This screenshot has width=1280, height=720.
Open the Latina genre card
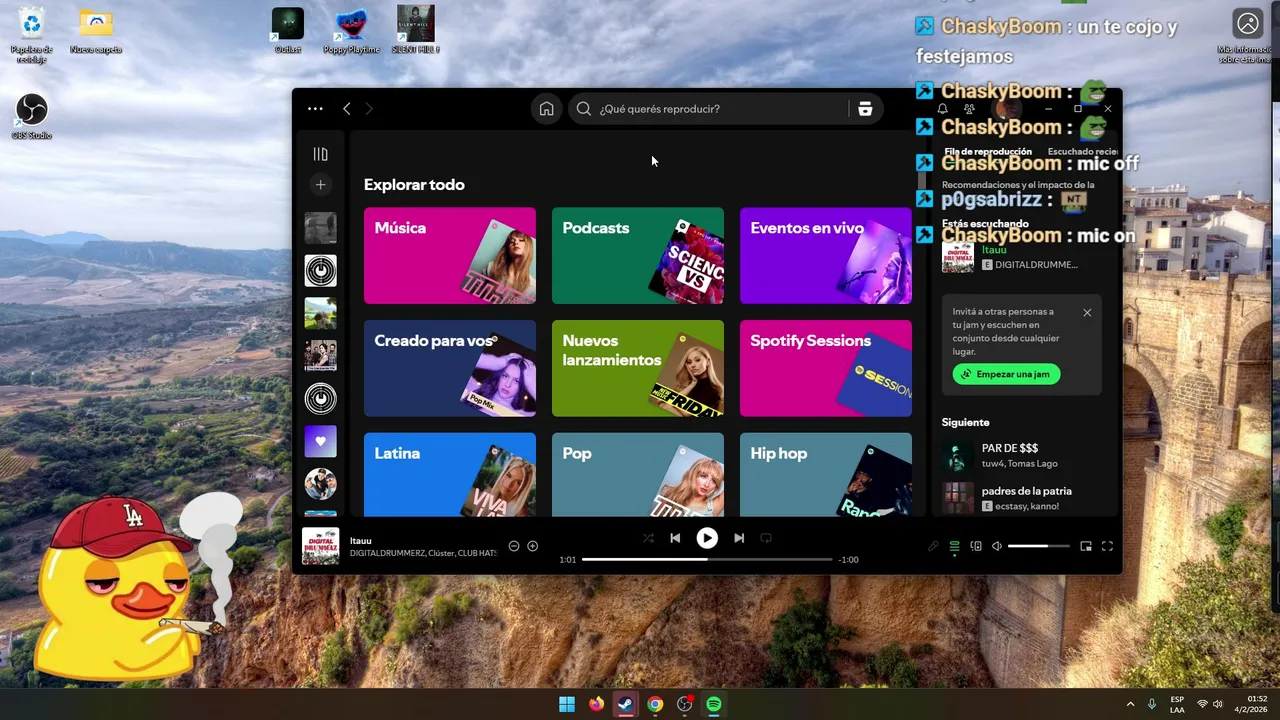450,474
